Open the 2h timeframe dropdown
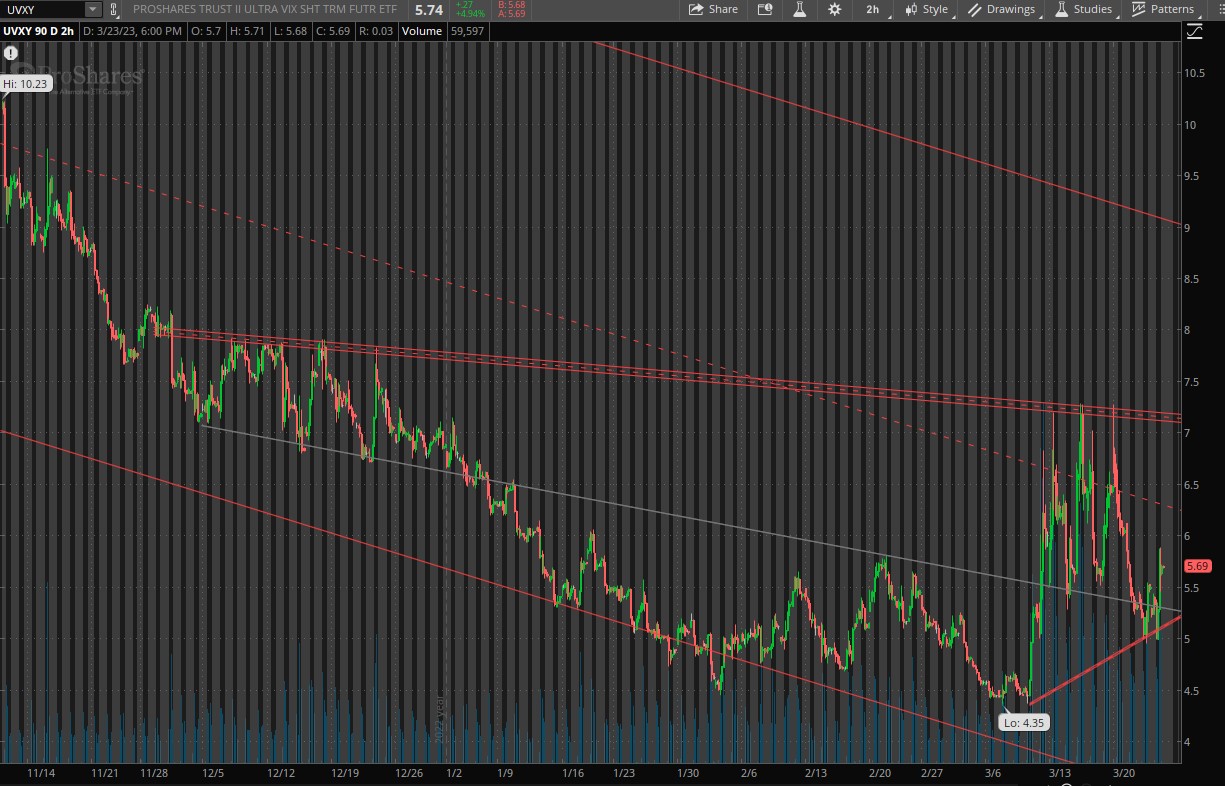This screenshot has width=1225, height=786. tap(873, 9)
